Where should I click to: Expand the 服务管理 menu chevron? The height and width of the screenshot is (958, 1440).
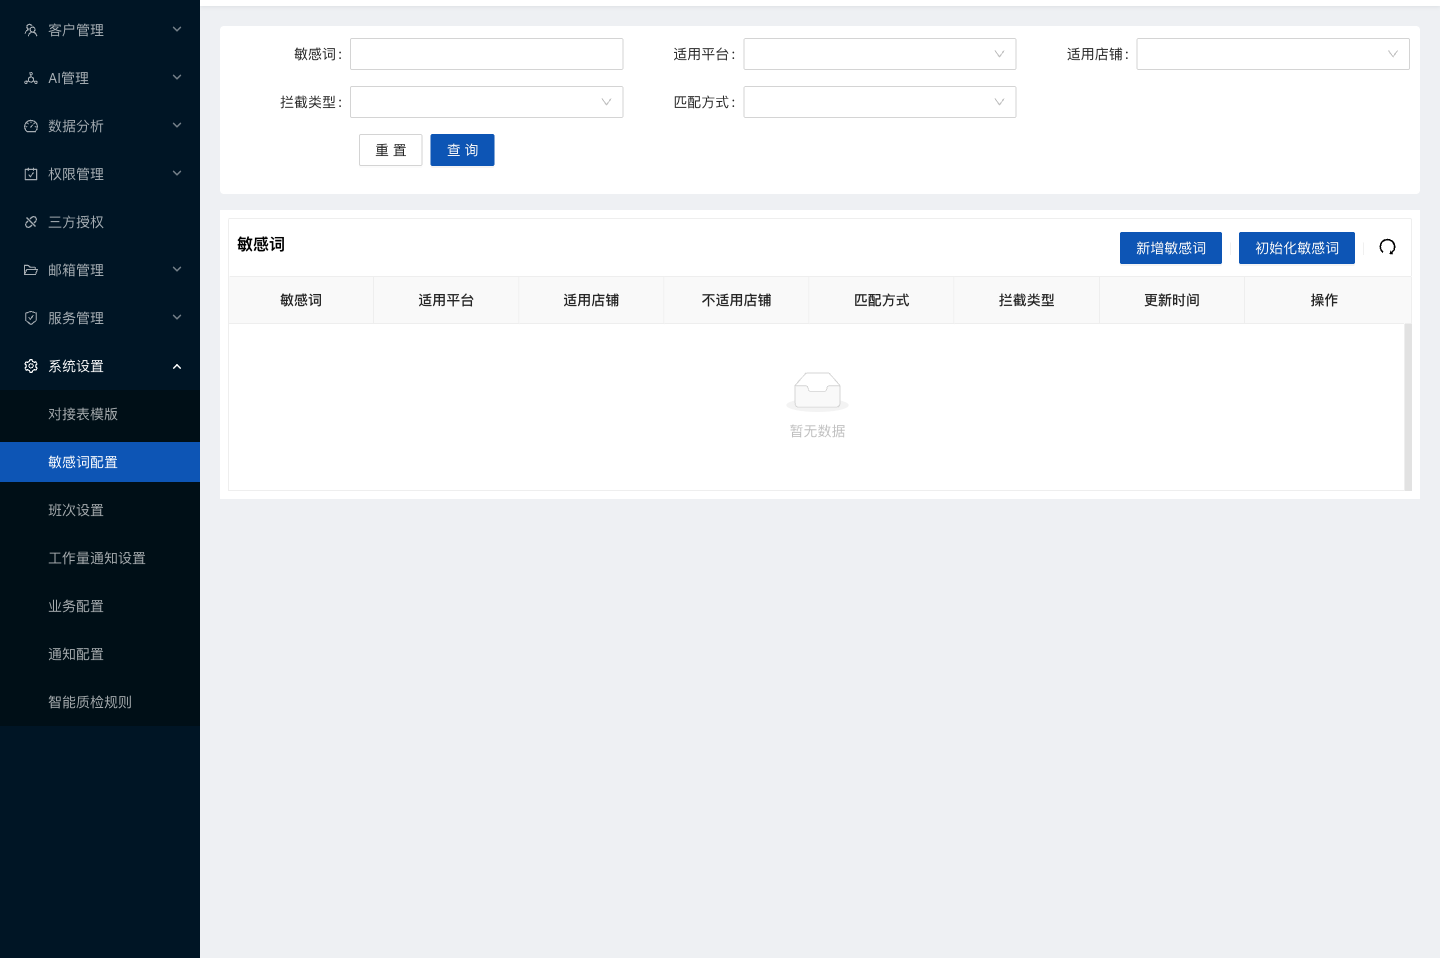(177, 318)
